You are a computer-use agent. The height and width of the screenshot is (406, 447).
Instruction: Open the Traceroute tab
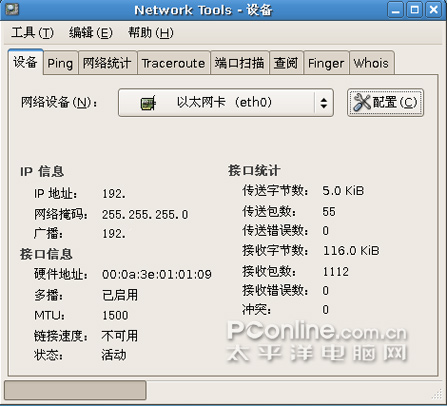pyautogui.click(x=173, y=63)
